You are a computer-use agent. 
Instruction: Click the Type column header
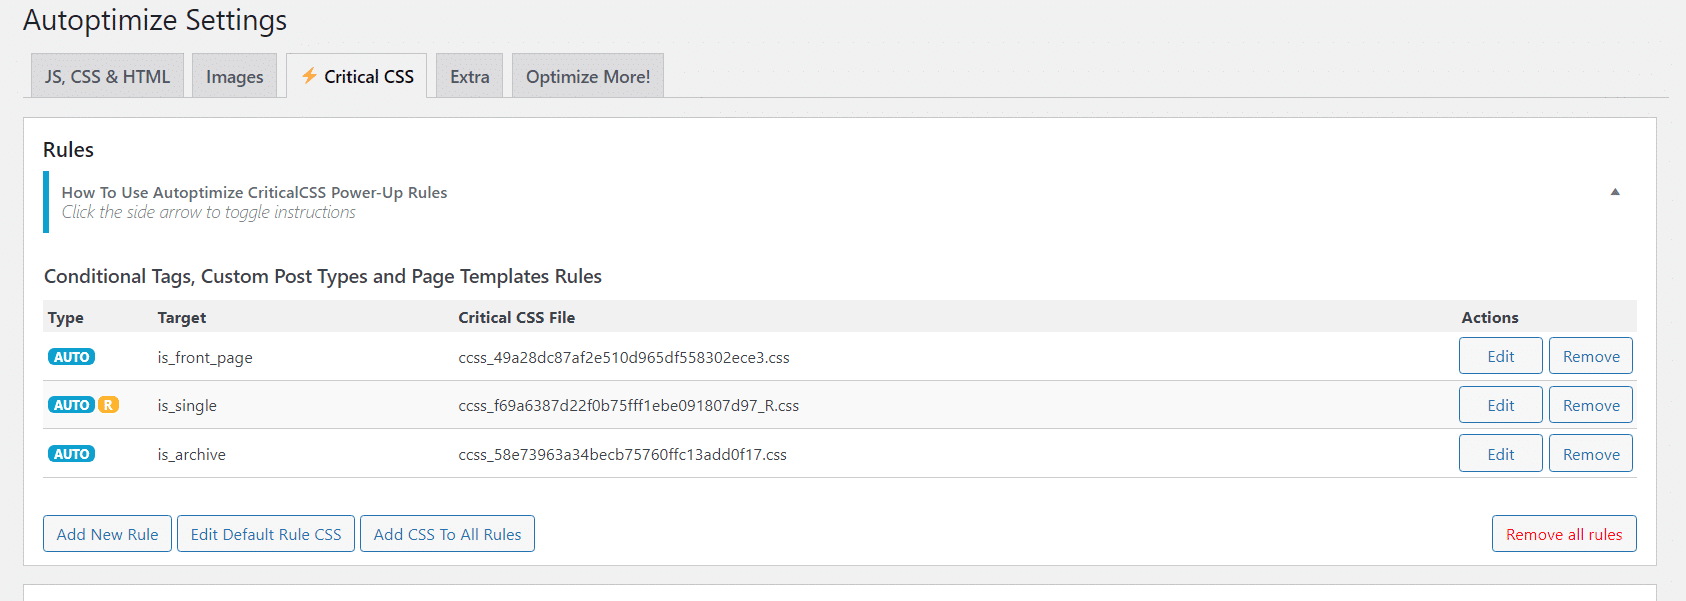coord(66,318)
